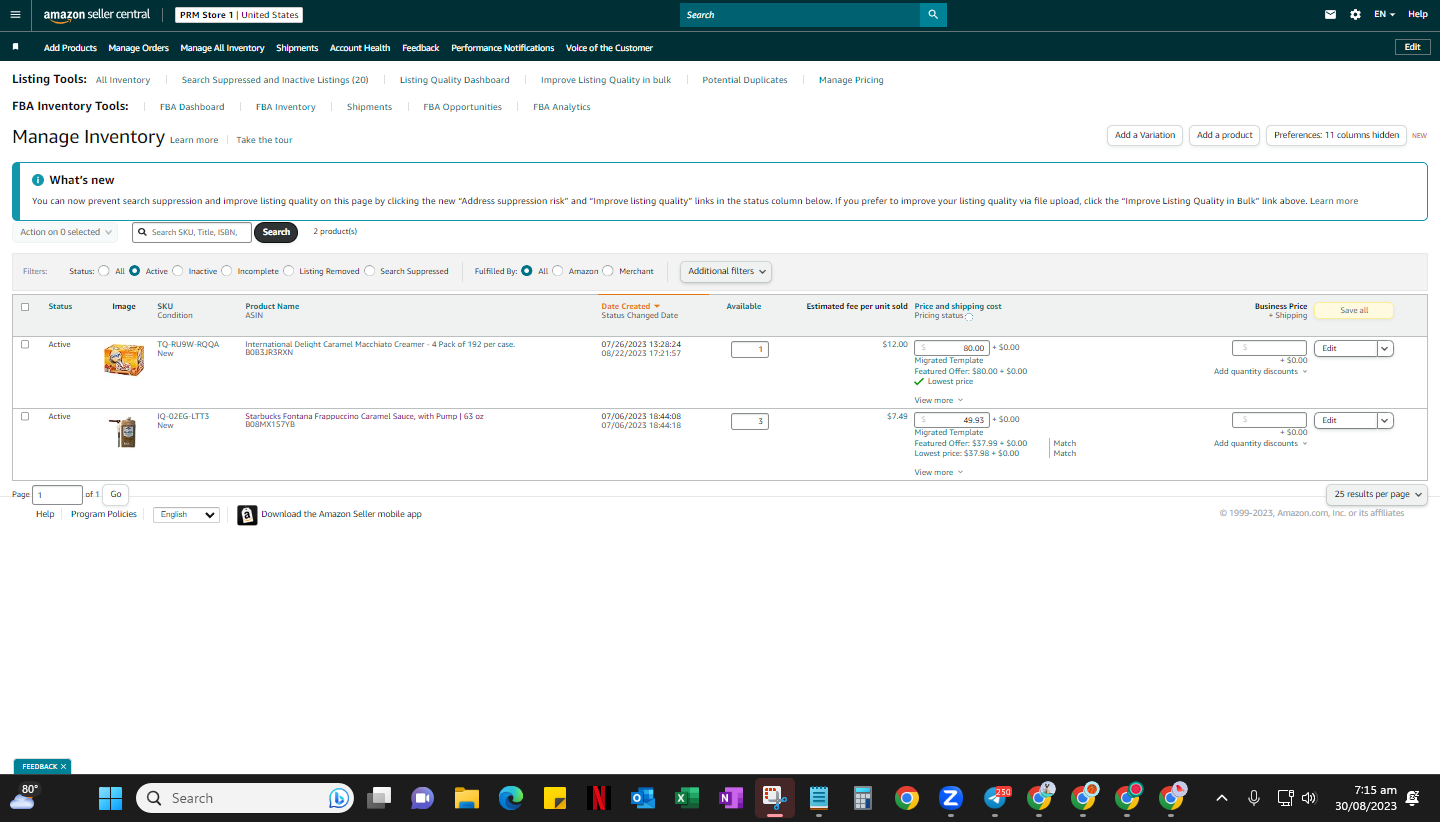Open the mail messages icon in header
The height and width of the screenshot is (822, 1440).
1330,15
